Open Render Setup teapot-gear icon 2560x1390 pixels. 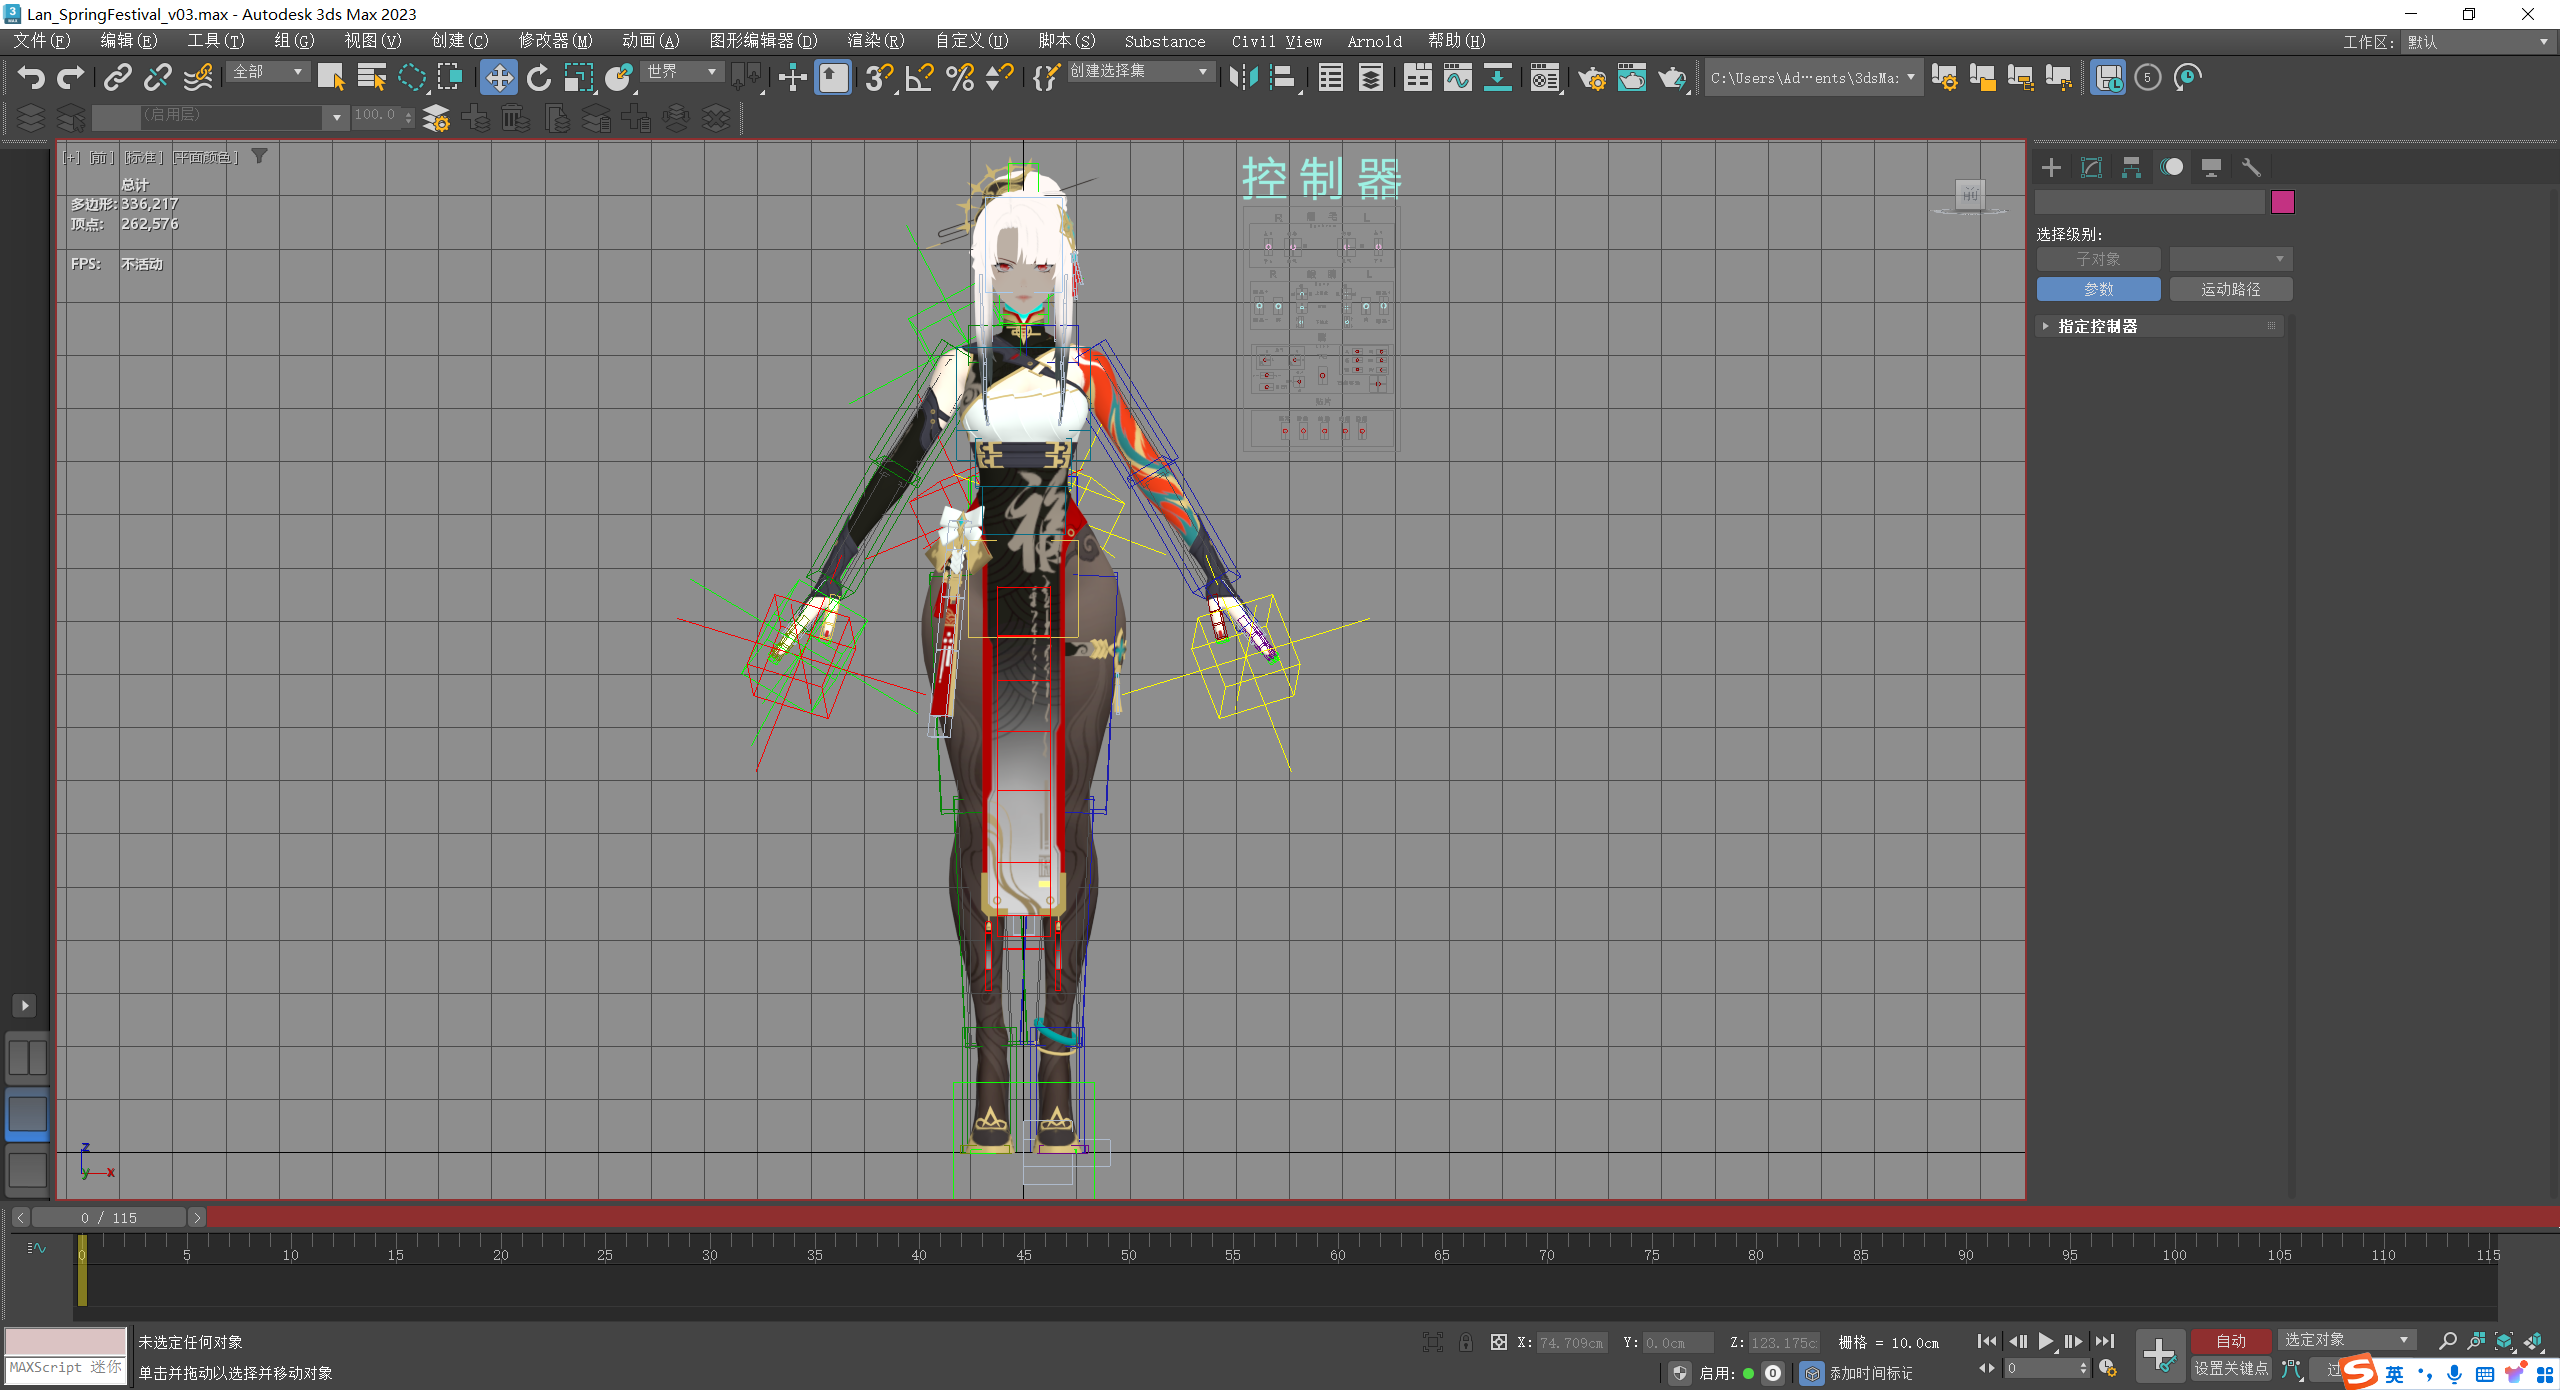pos(1592,77)
